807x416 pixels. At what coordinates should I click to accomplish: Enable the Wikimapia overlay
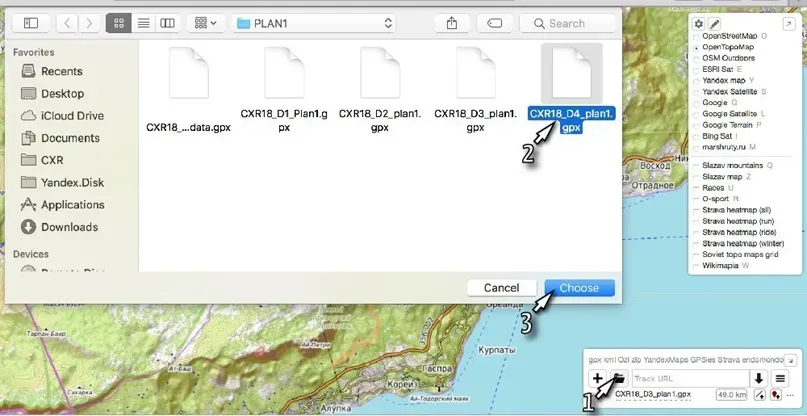point(721,266)
